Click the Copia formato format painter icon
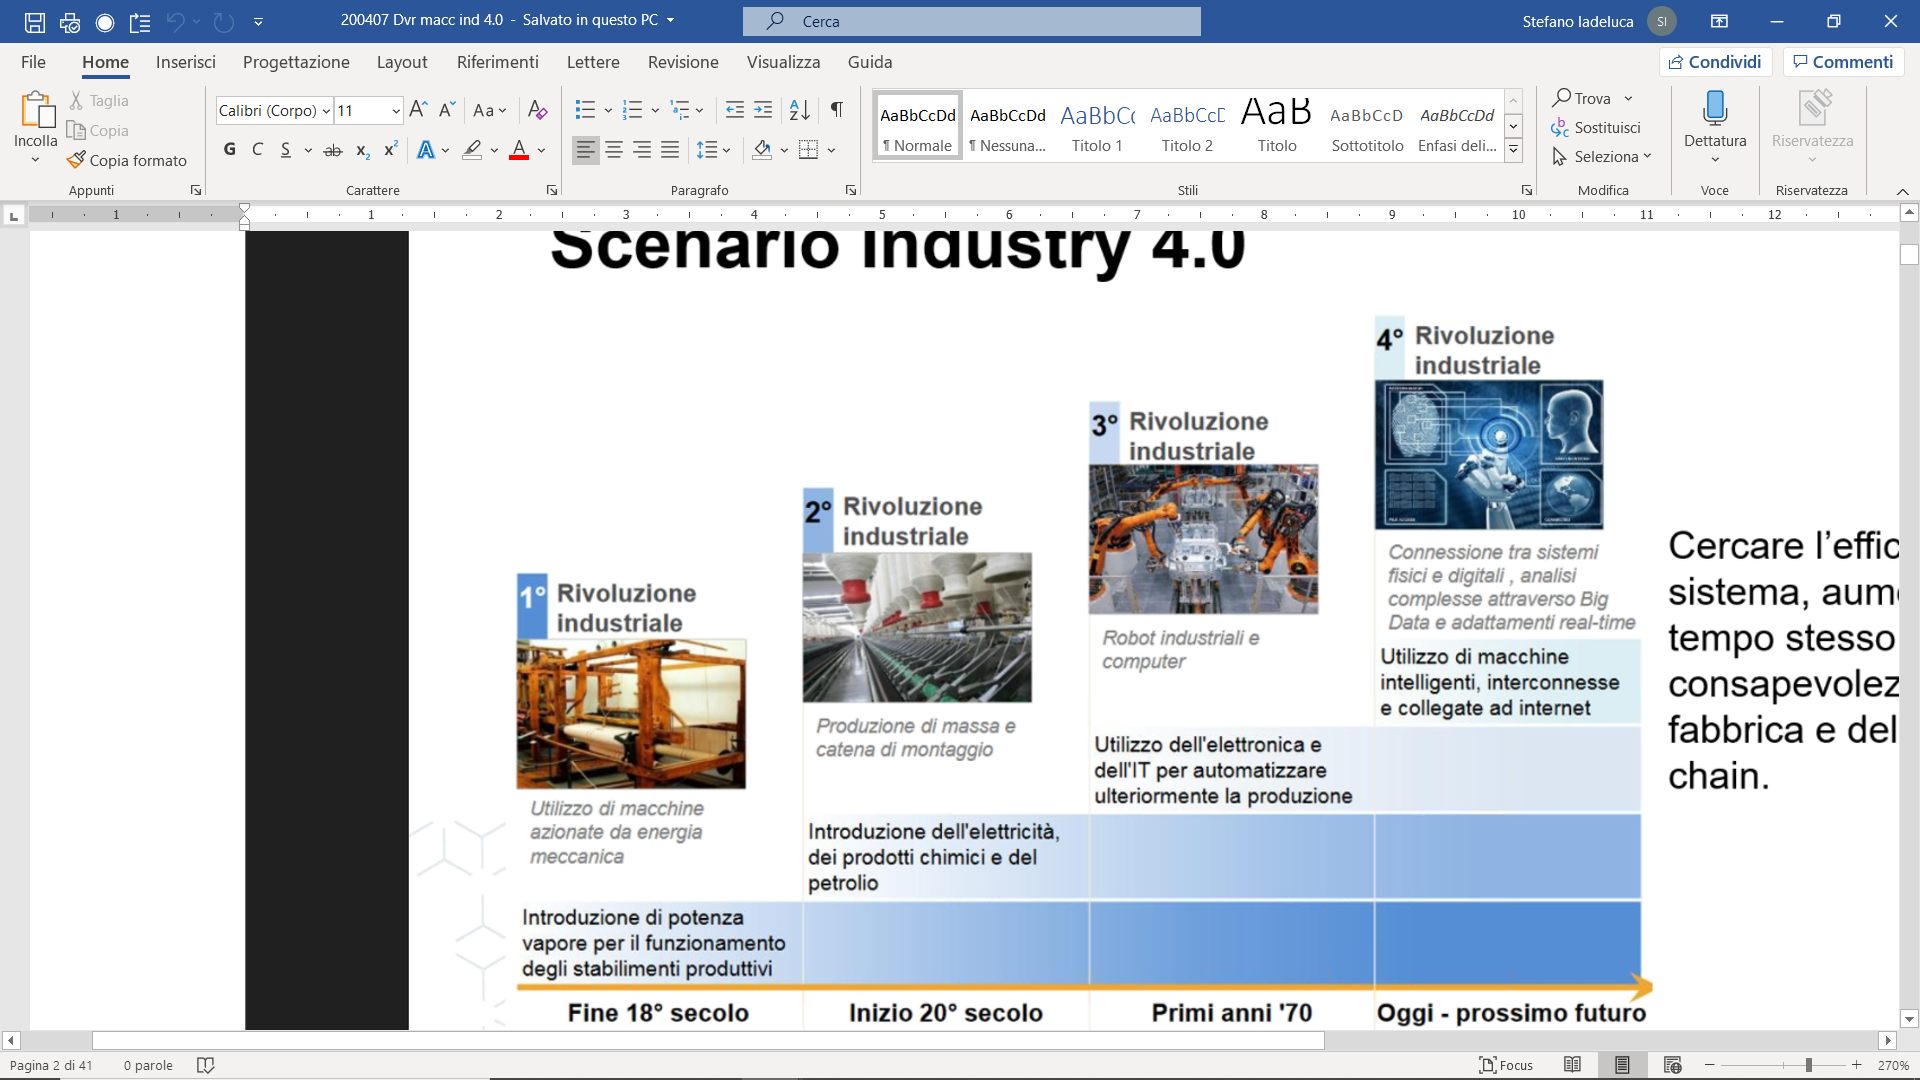 pos(77,160)
